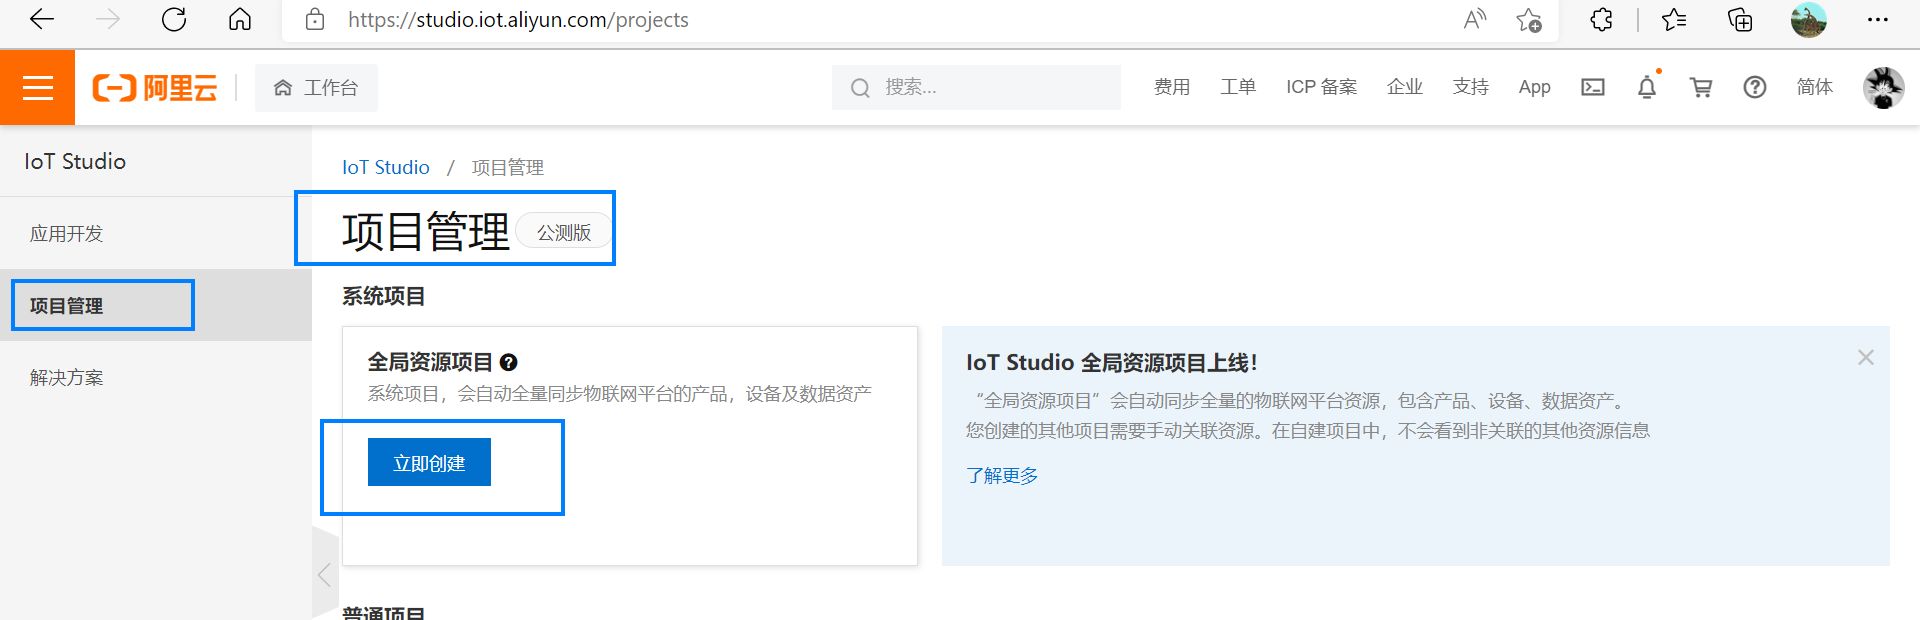
Task: Open the shopping cart
Action: point(1701,87)
